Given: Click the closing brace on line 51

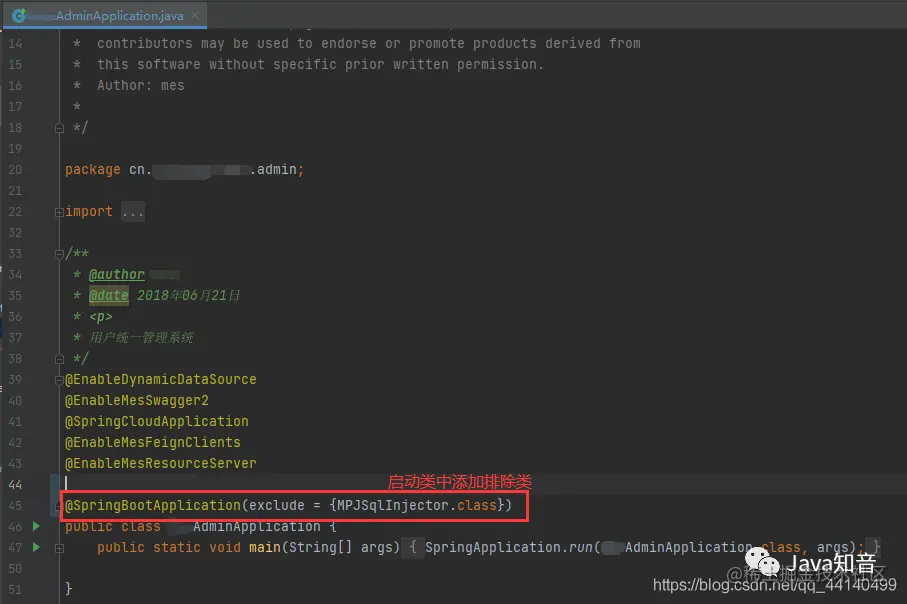Looking at the screenshot, I should click(x=68, y=588).
